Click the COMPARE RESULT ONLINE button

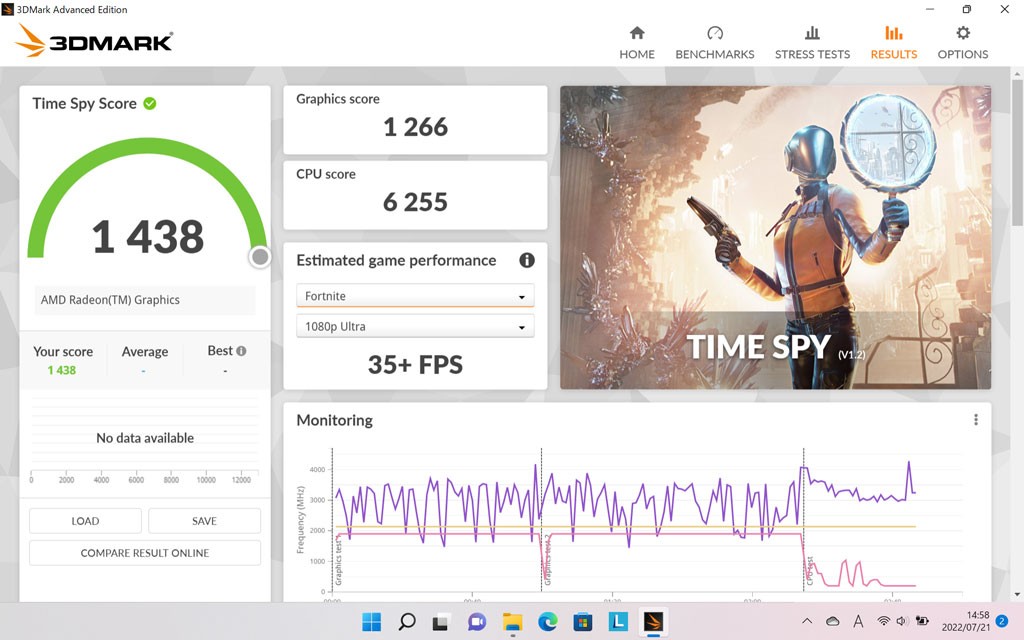[145, 553]
